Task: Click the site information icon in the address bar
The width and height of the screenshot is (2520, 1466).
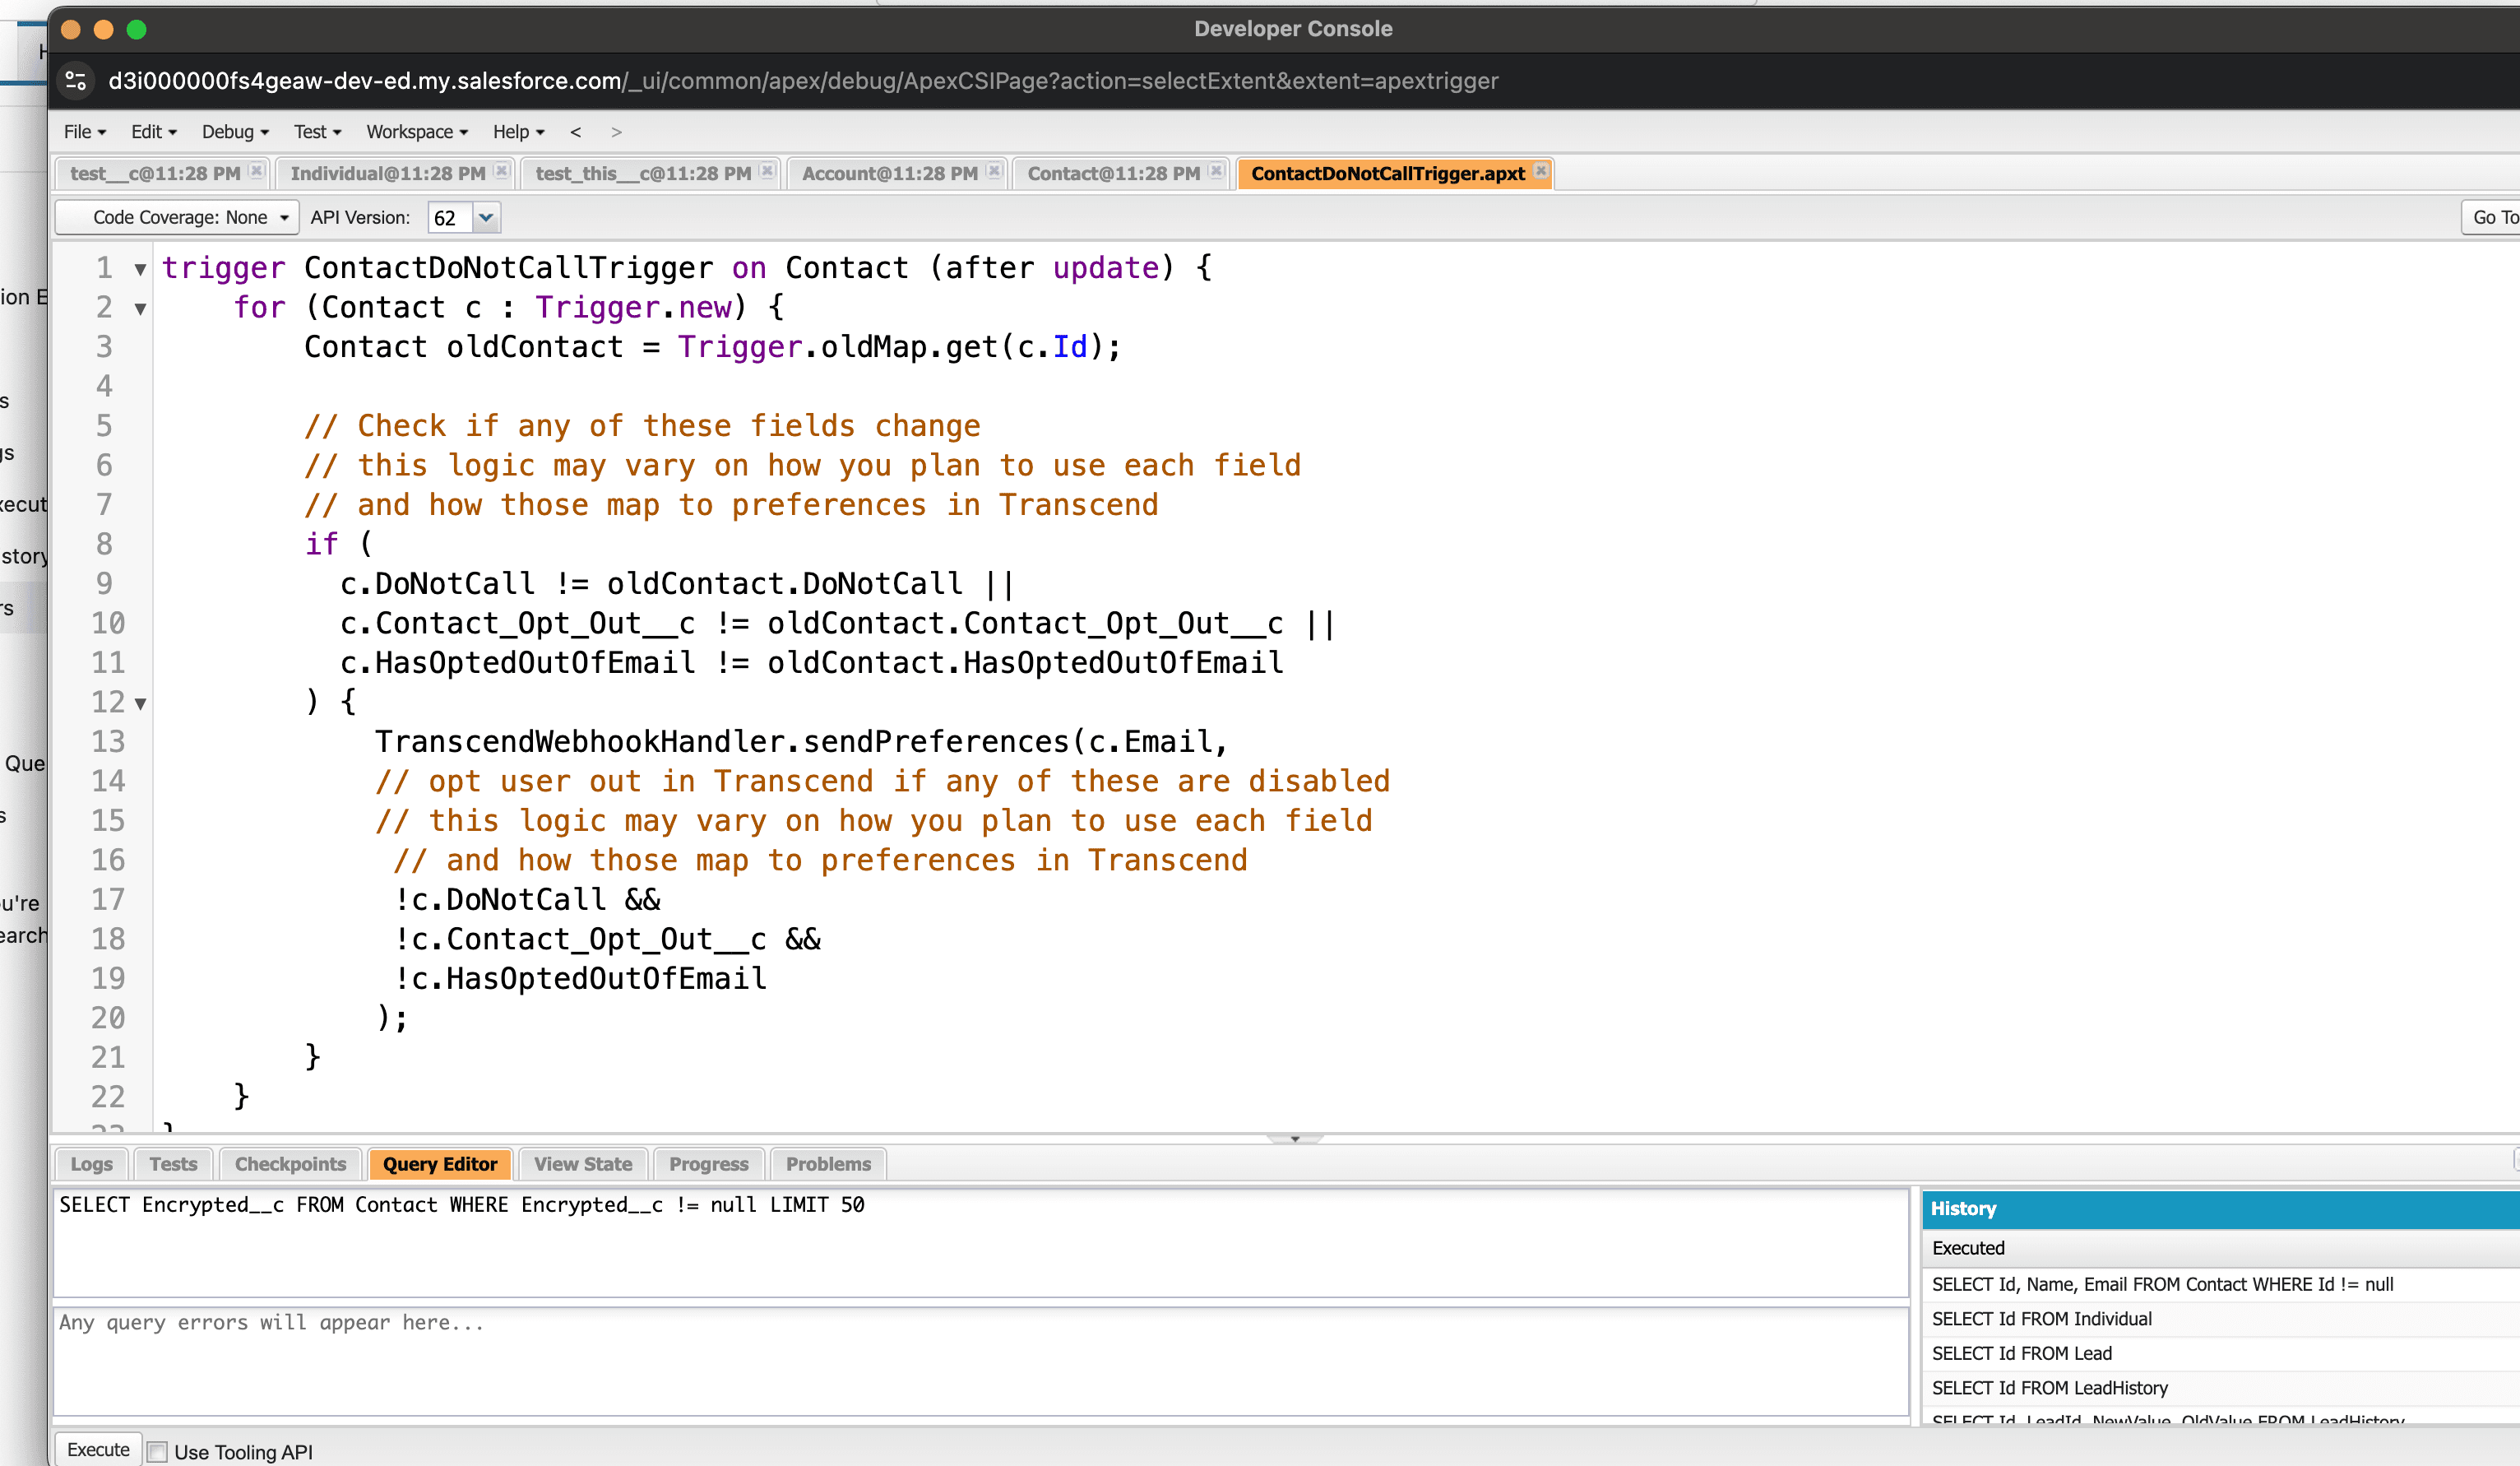Action: 75,81
